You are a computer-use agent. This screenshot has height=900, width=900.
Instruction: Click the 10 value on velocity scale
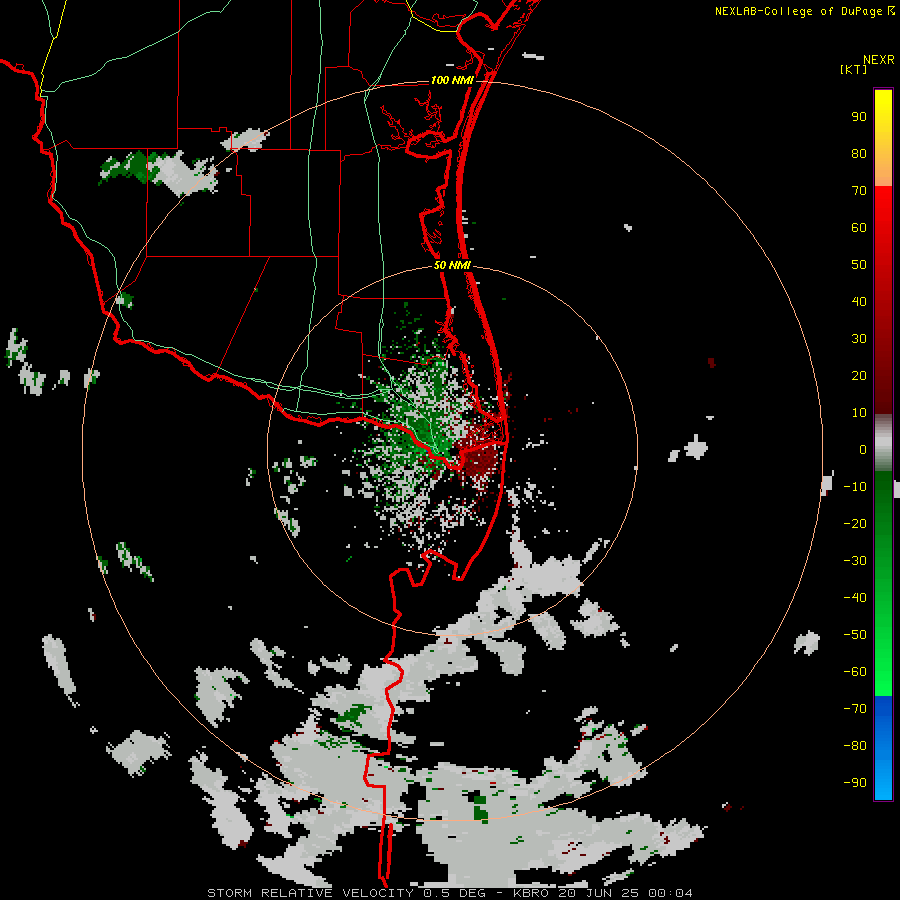click(x=859, y=413)
